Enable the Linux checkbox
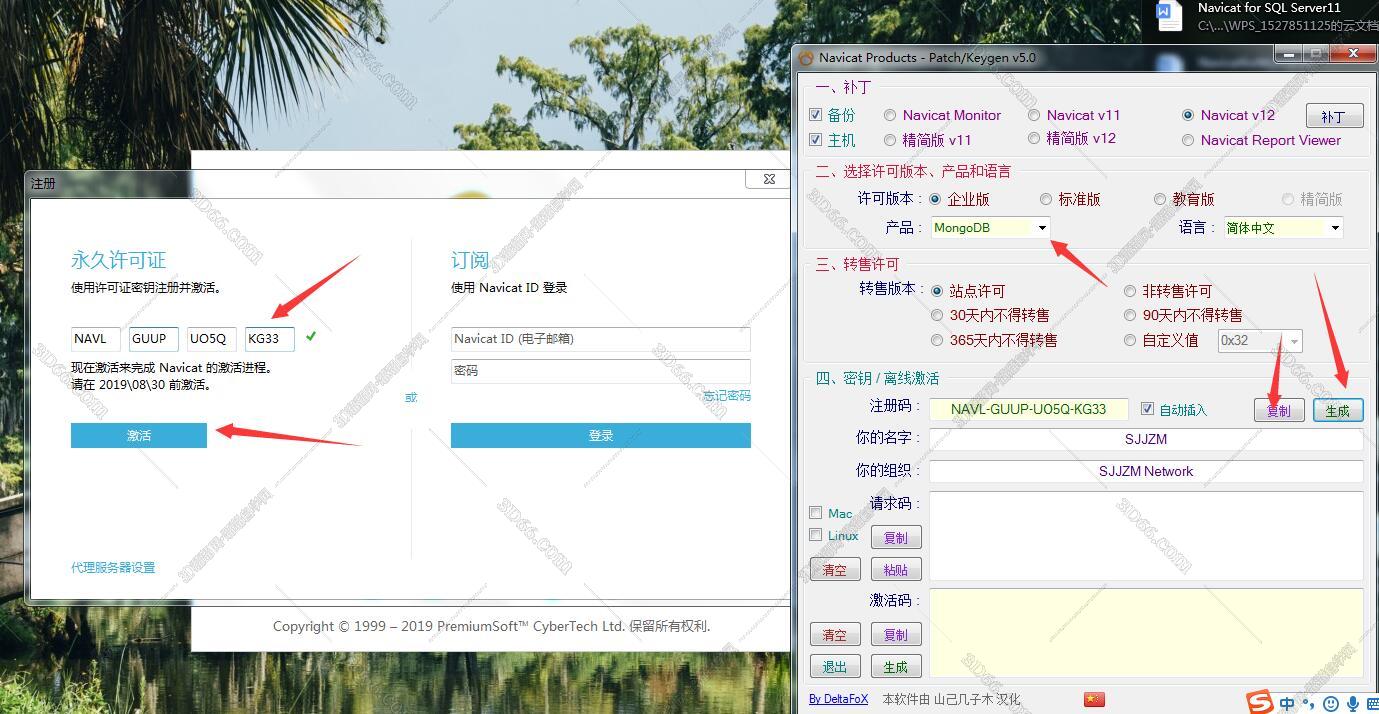Image resolution: width=1379 pixels, height=714 pixels. tap(815, 535)
